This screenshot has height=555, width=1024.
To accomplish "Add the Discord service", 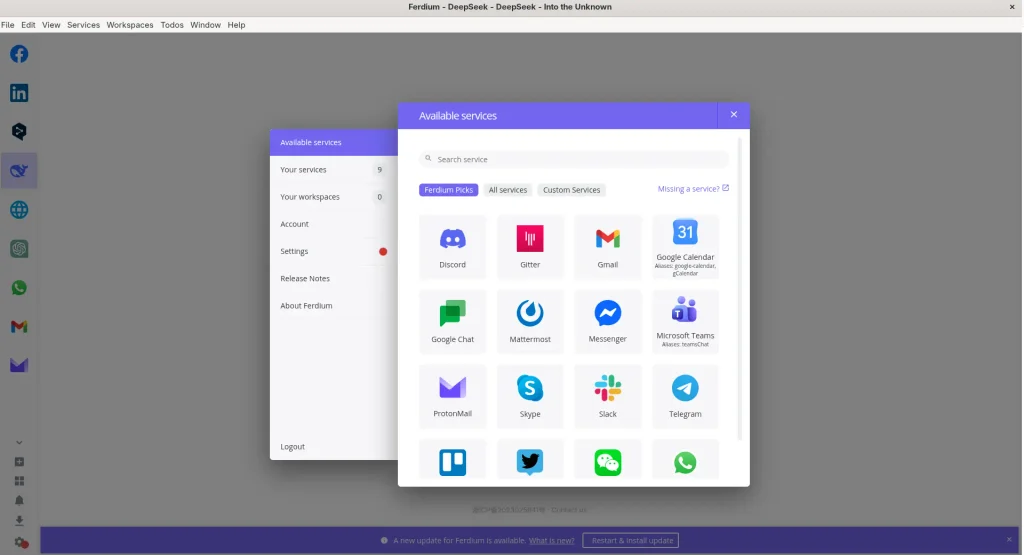I will click(453, 247).
